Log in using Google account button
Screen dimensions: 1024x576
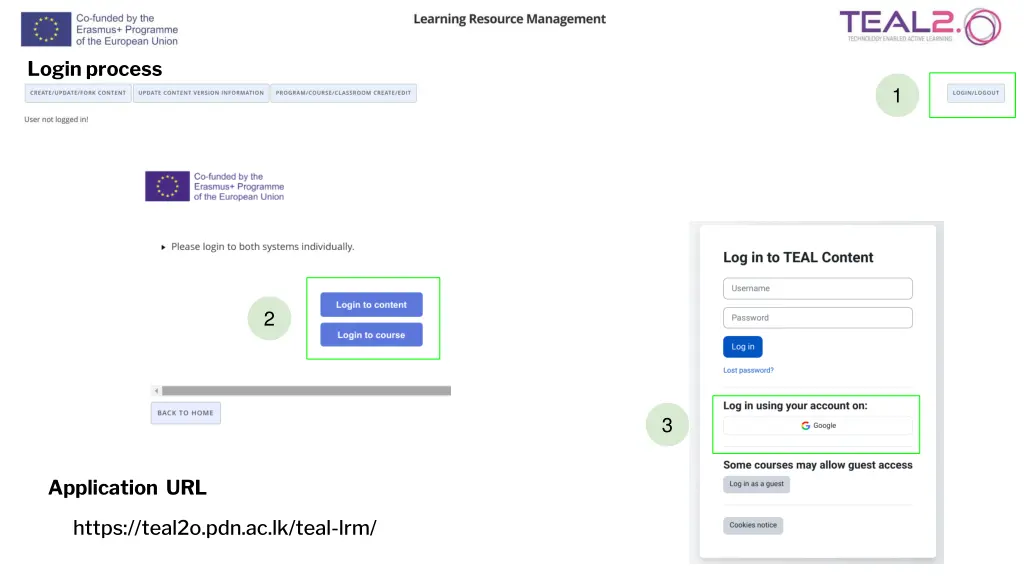[818, 426]
